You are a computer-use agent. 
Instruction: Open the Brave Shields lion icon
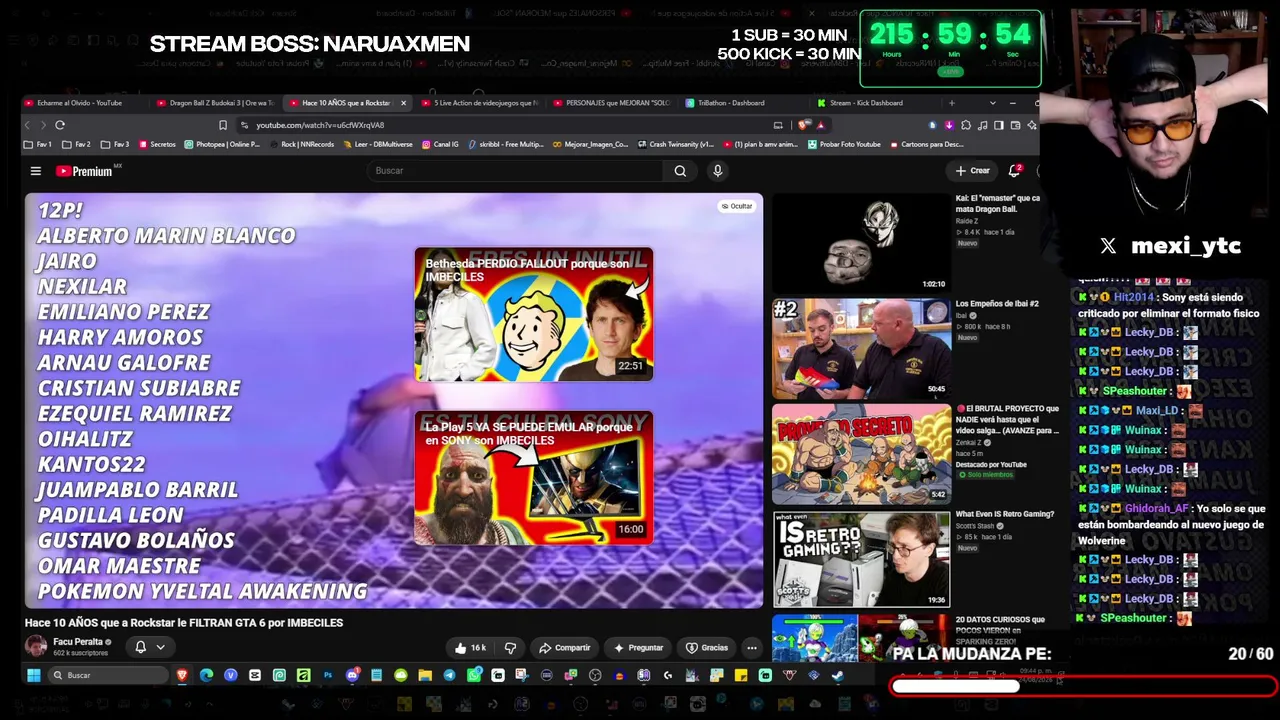coord(805,125)
